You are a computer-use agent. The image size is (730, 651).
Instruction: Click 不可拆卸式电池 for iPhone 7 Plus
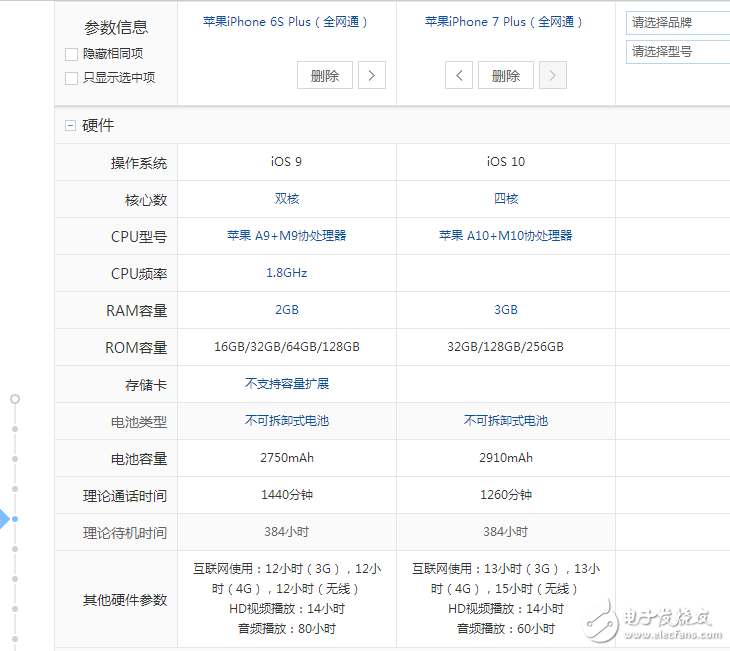coord(506,421)
